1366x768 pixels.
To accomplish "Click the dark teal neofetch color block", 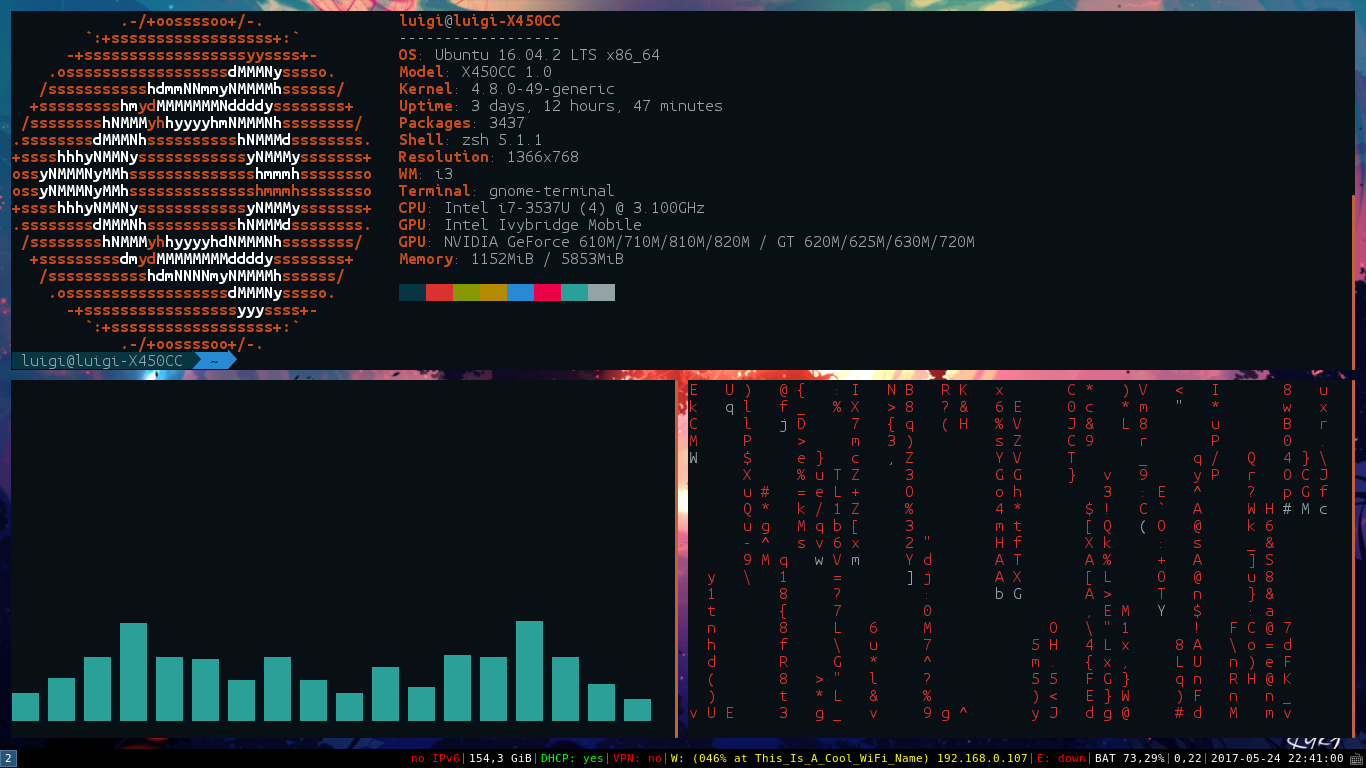I will [x=412, y=292].
